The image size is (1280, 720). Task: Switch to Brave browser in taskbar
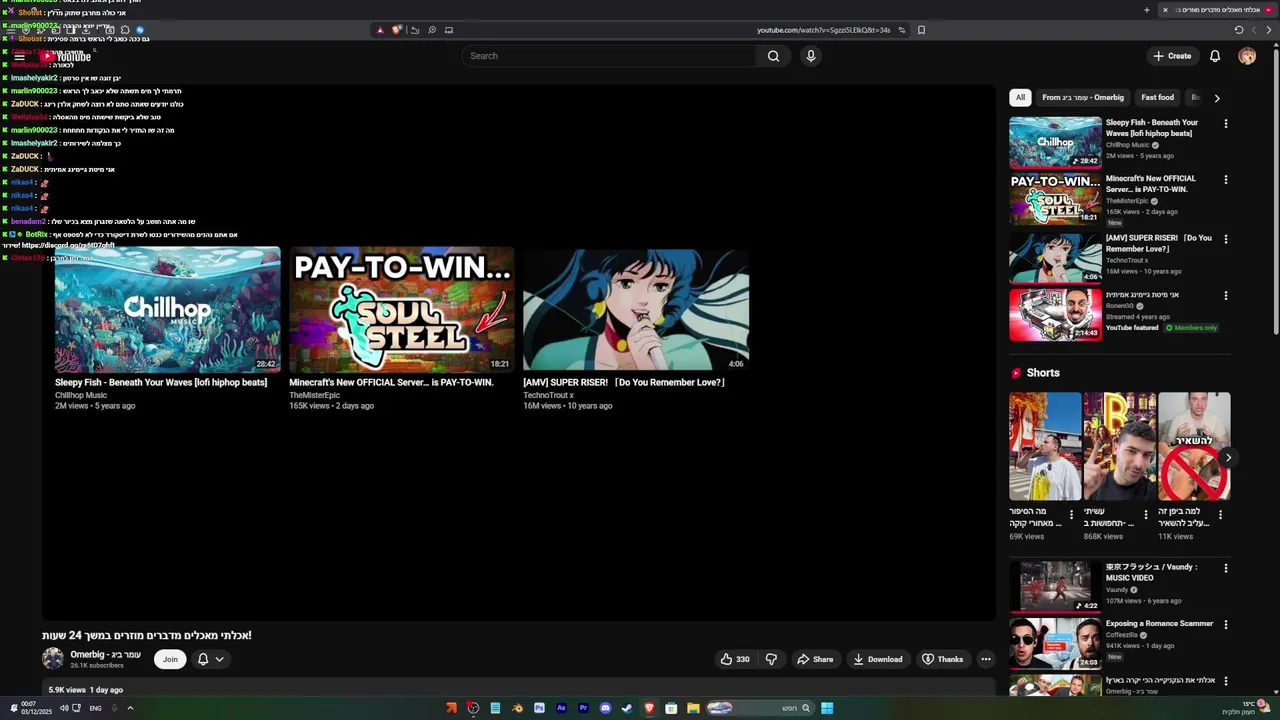649,708
